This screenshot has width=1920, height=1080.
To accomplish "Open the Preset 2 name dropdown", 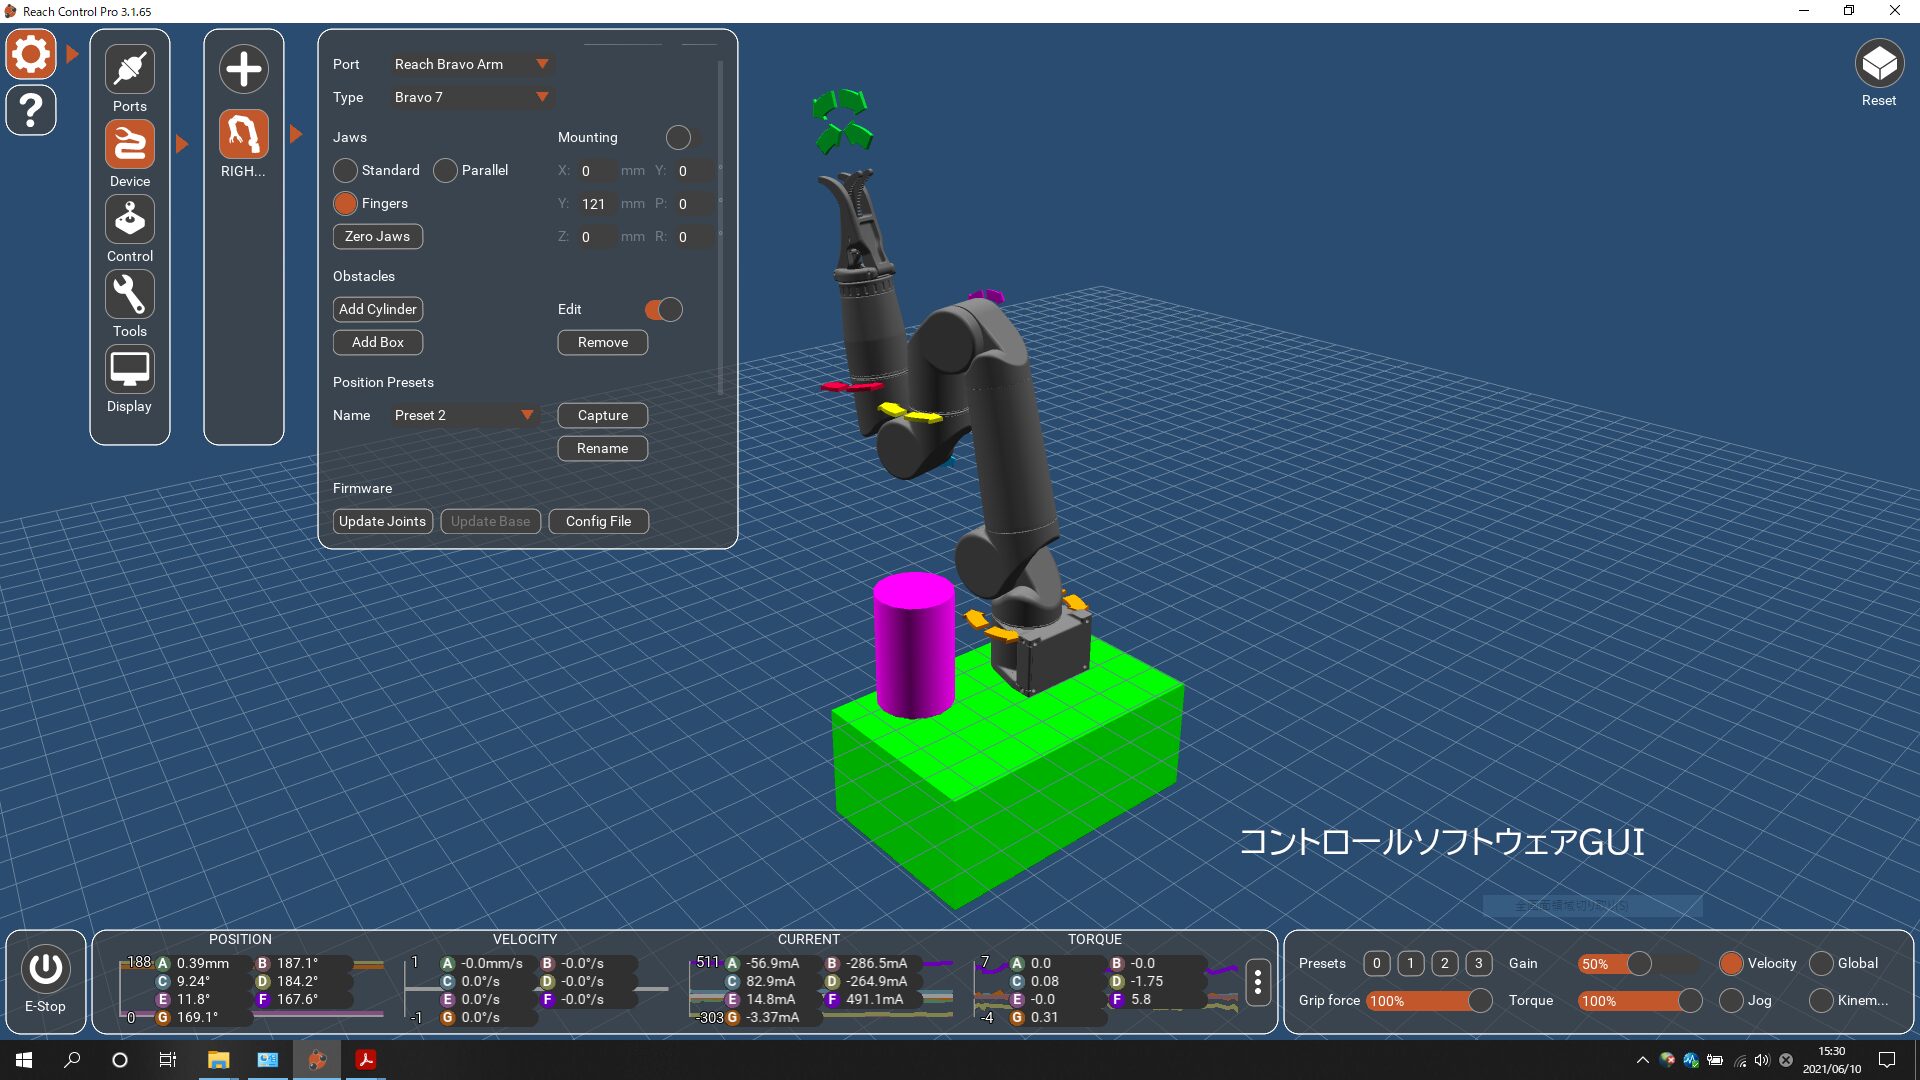I will [465, 415].
